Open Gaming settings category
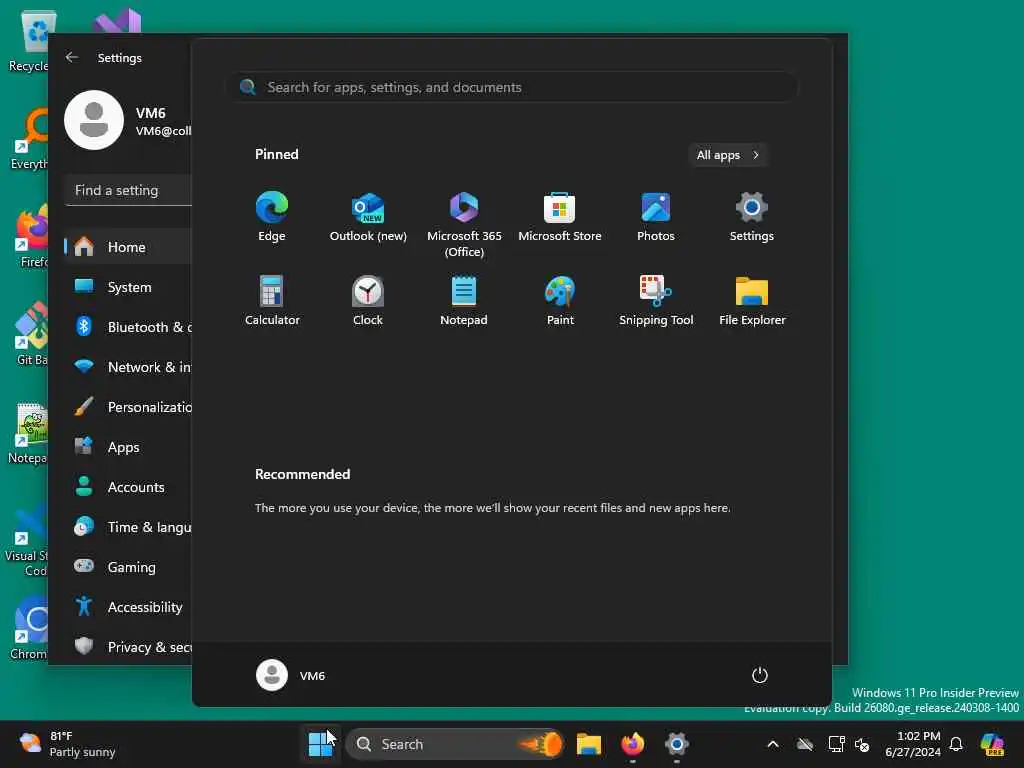 pos(129,566)
